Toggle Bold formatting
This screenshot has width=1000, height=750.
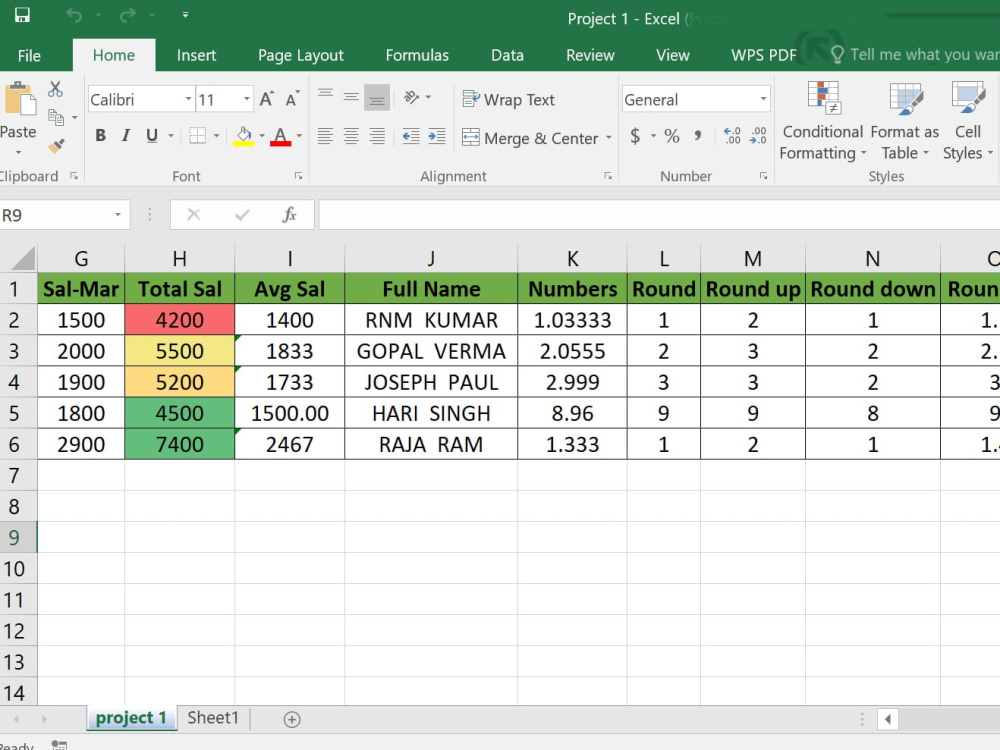[100, 135]
